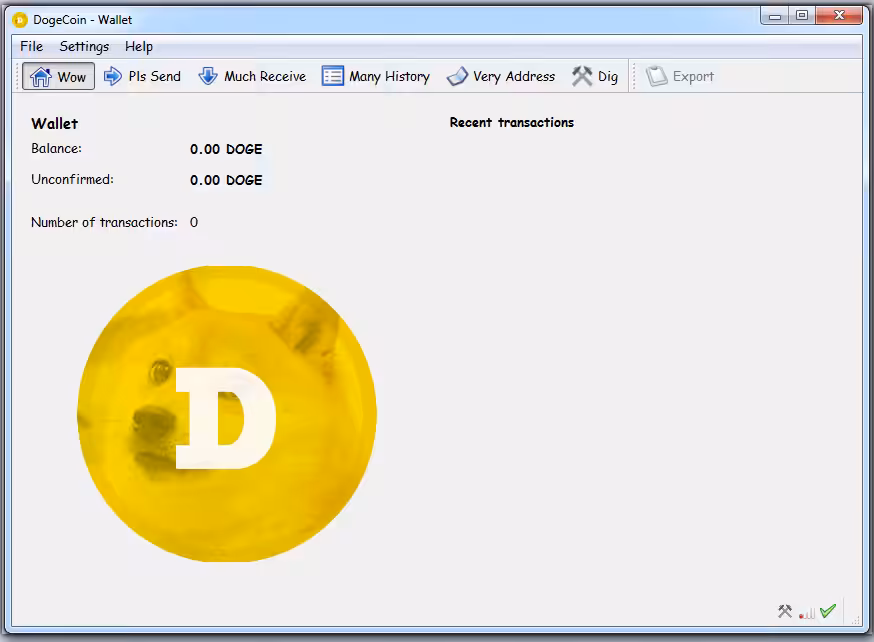874x642 pixels.
Task: Click the Recent transactions heading
Action: click(512, 123)
